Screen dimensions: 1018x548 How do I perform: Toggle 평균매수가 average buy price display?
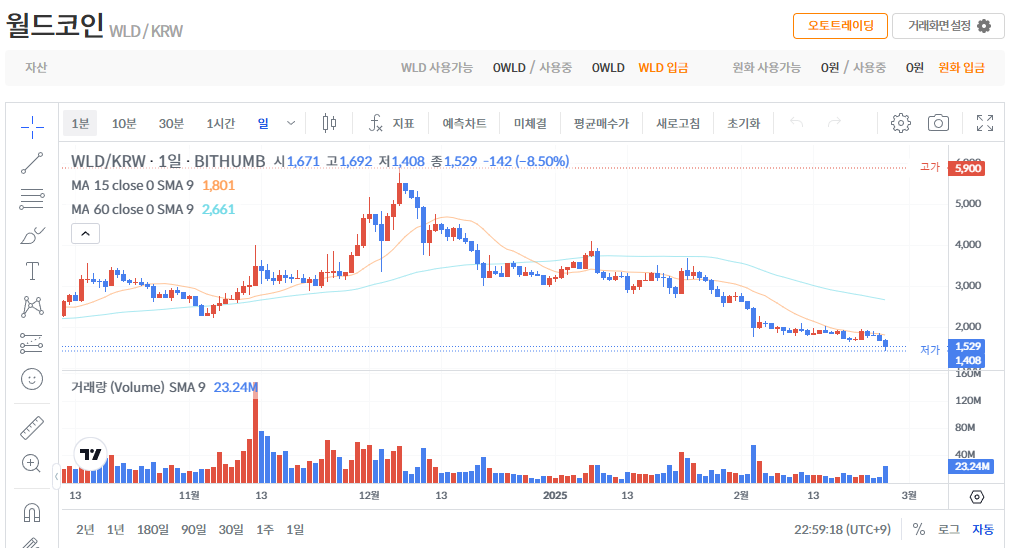601,123
